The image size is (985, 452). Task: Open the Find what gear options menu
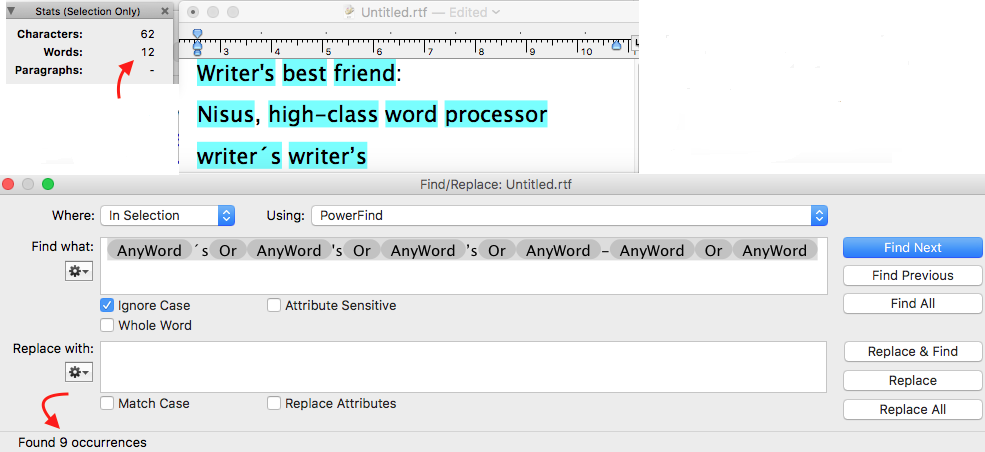pos(79,271)
